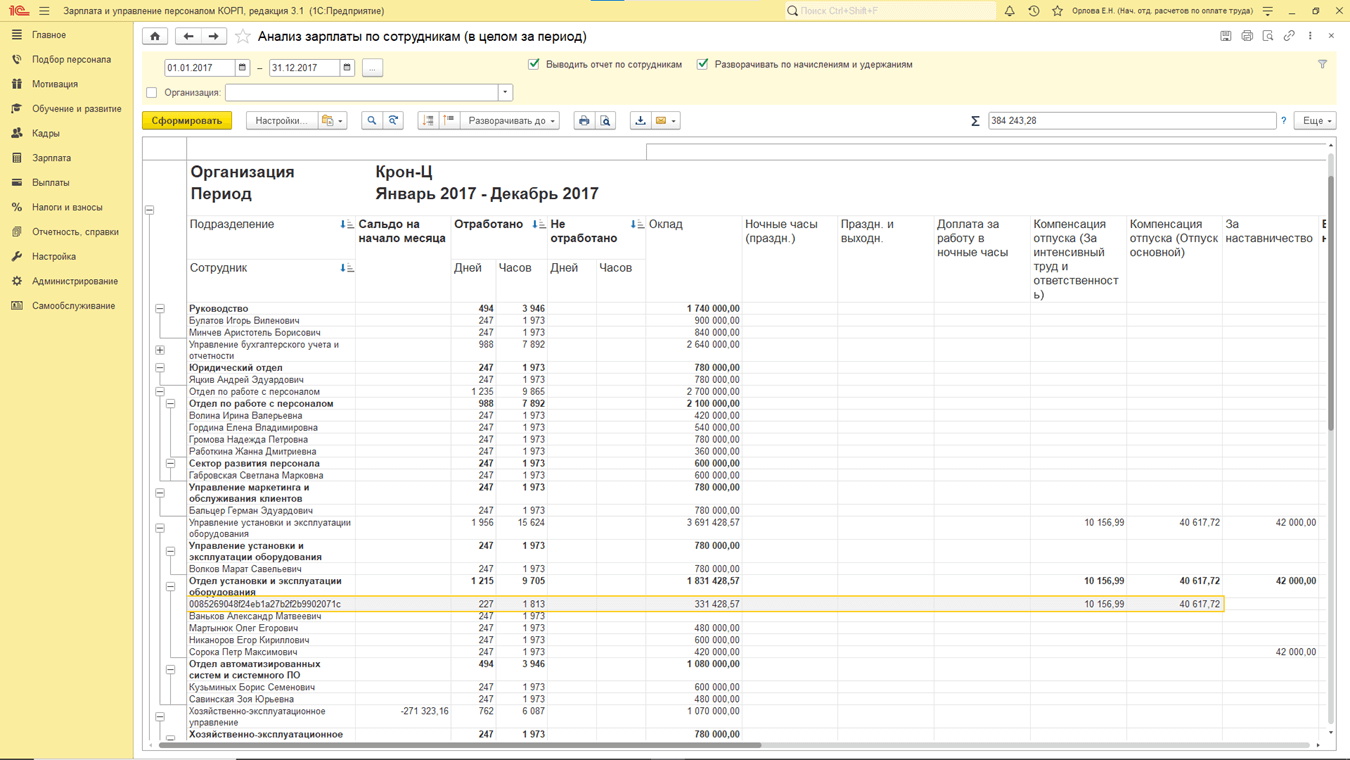Open the Настройки... button
The image size is (1350, 760).
point(280,121)
